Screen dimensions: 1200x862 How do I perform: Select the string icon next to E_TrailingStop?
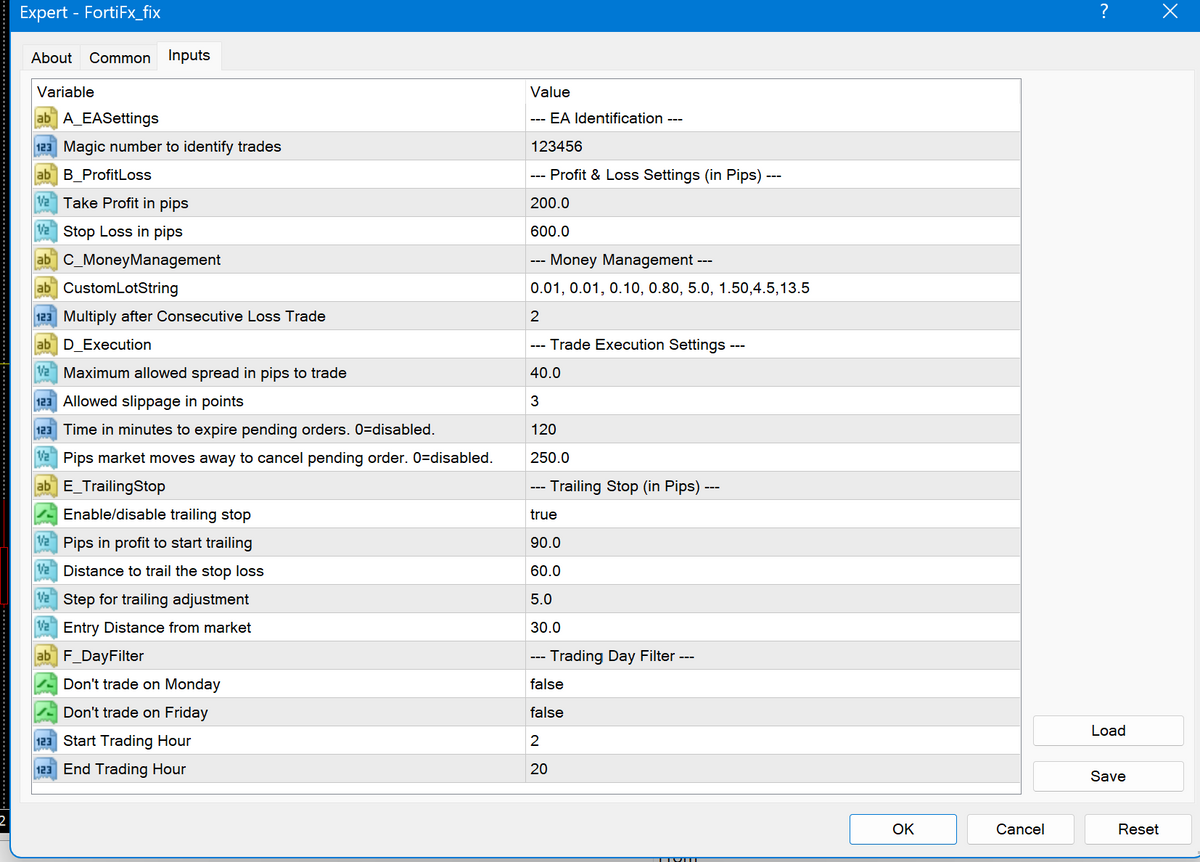(x=45, y=485)
